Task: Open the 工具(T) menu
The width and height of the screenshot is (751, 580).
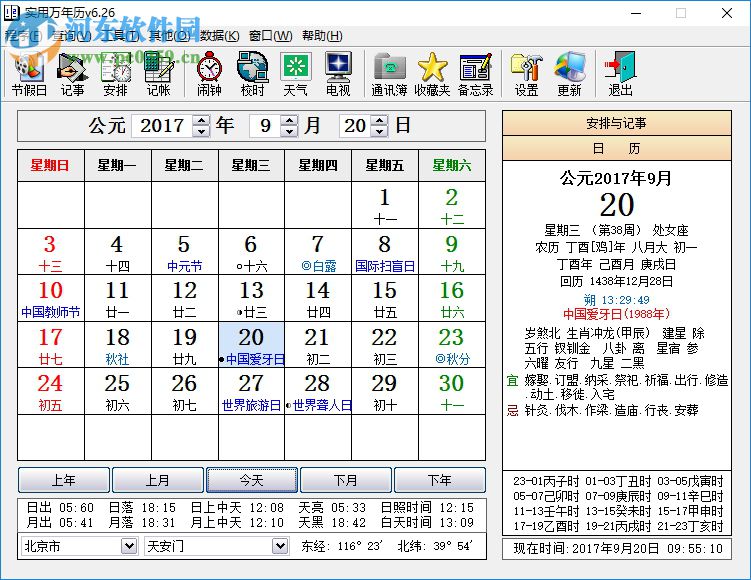Action: (x=121, y=35)
